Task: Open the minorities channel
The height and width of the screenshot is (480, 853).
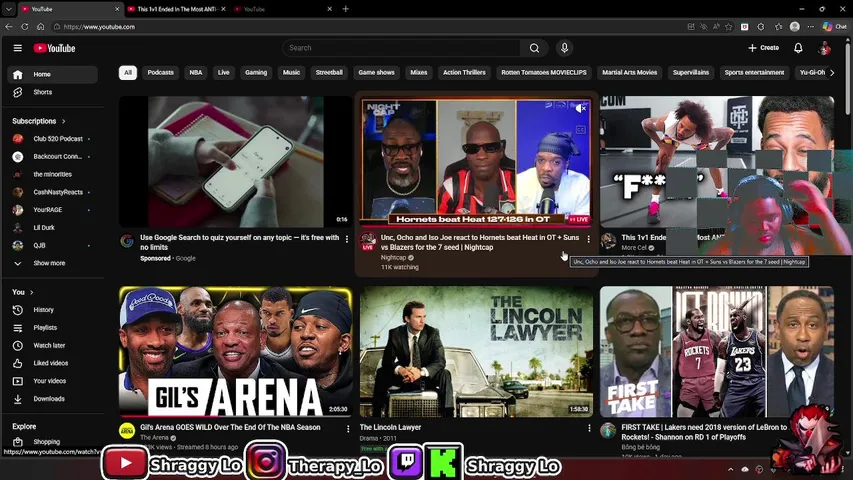Action: (53, 174)
